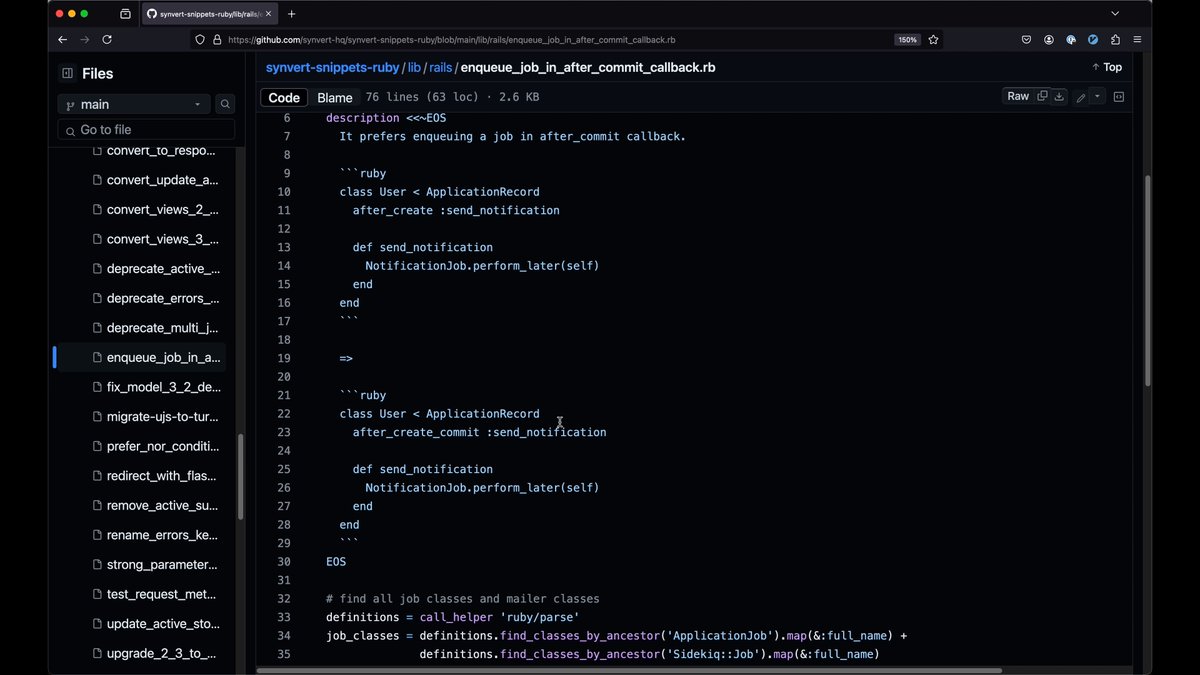Collapse the Files tree side panel icon
Viewport: 1200px width, 675px height.
coord(67,73)
